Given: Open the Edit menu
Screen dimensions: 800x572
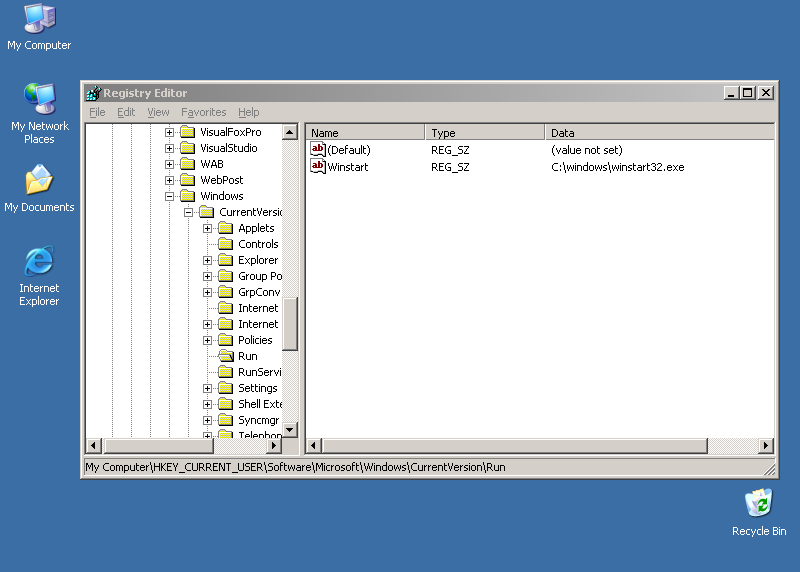Looking at the screenshot, I should click(x=126, y=112).
